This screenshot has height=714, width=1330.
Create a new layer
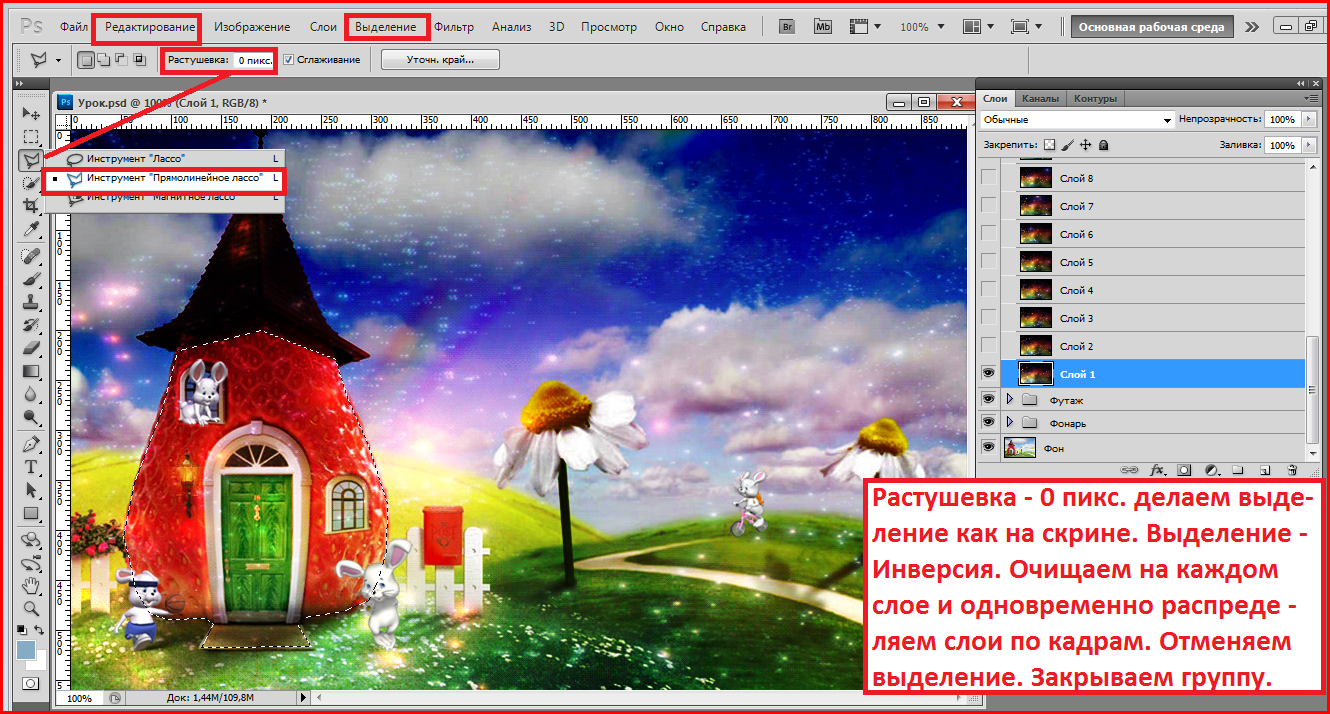[1264, 469]
